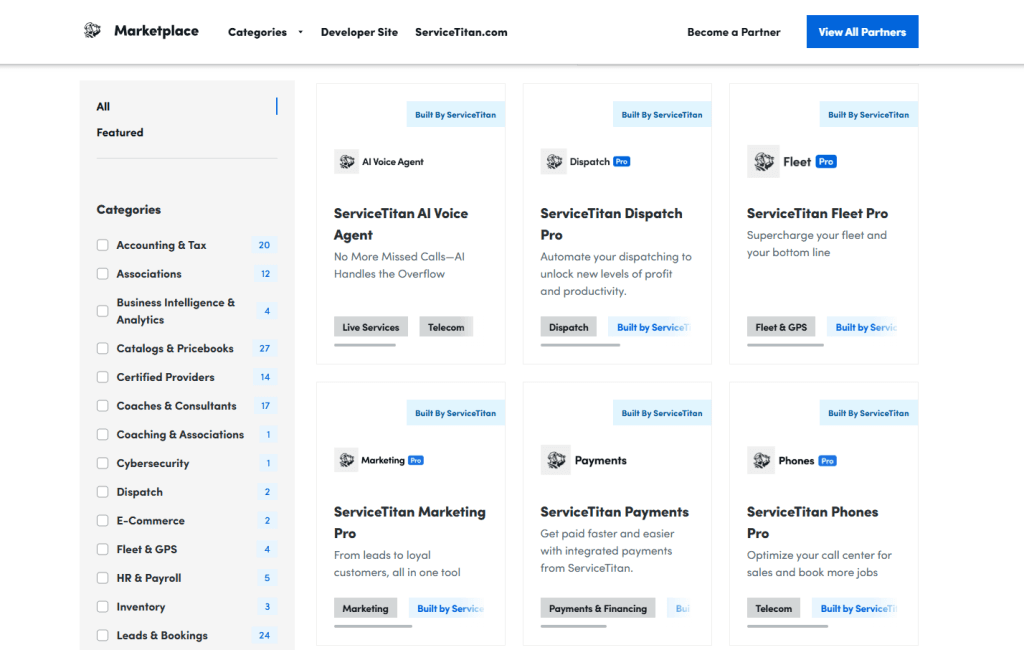Click the Marketing Pro card logo icon

click(x=347, y=460)
